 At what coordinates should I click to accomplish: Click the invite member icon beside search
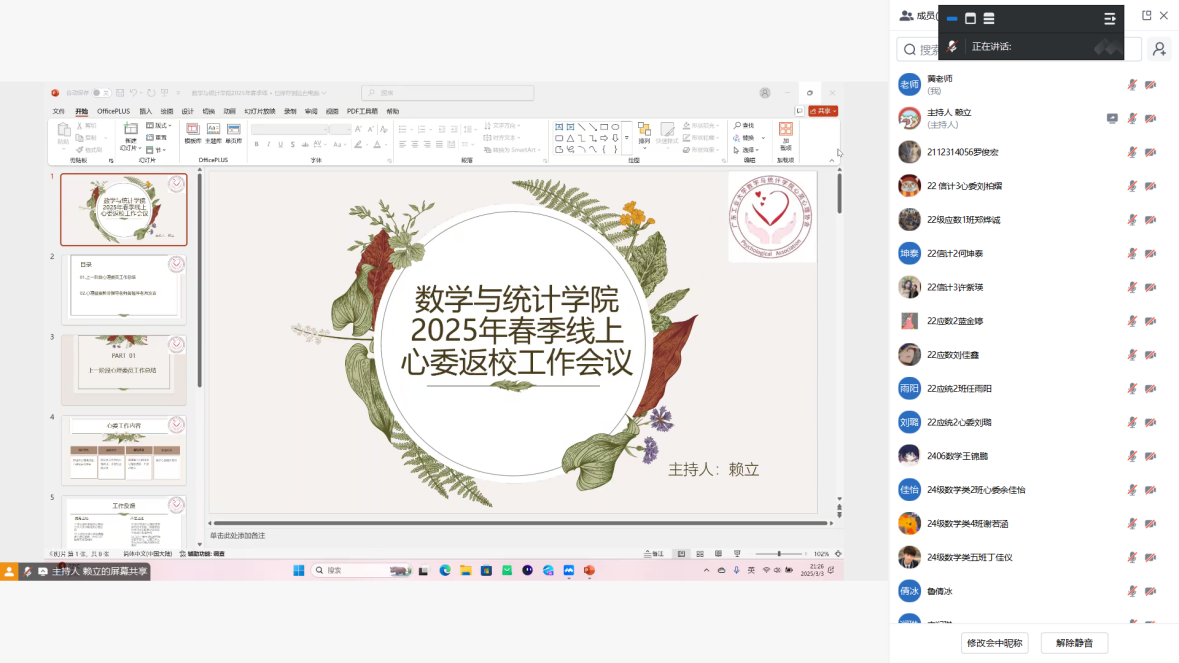pos(1159,48)
